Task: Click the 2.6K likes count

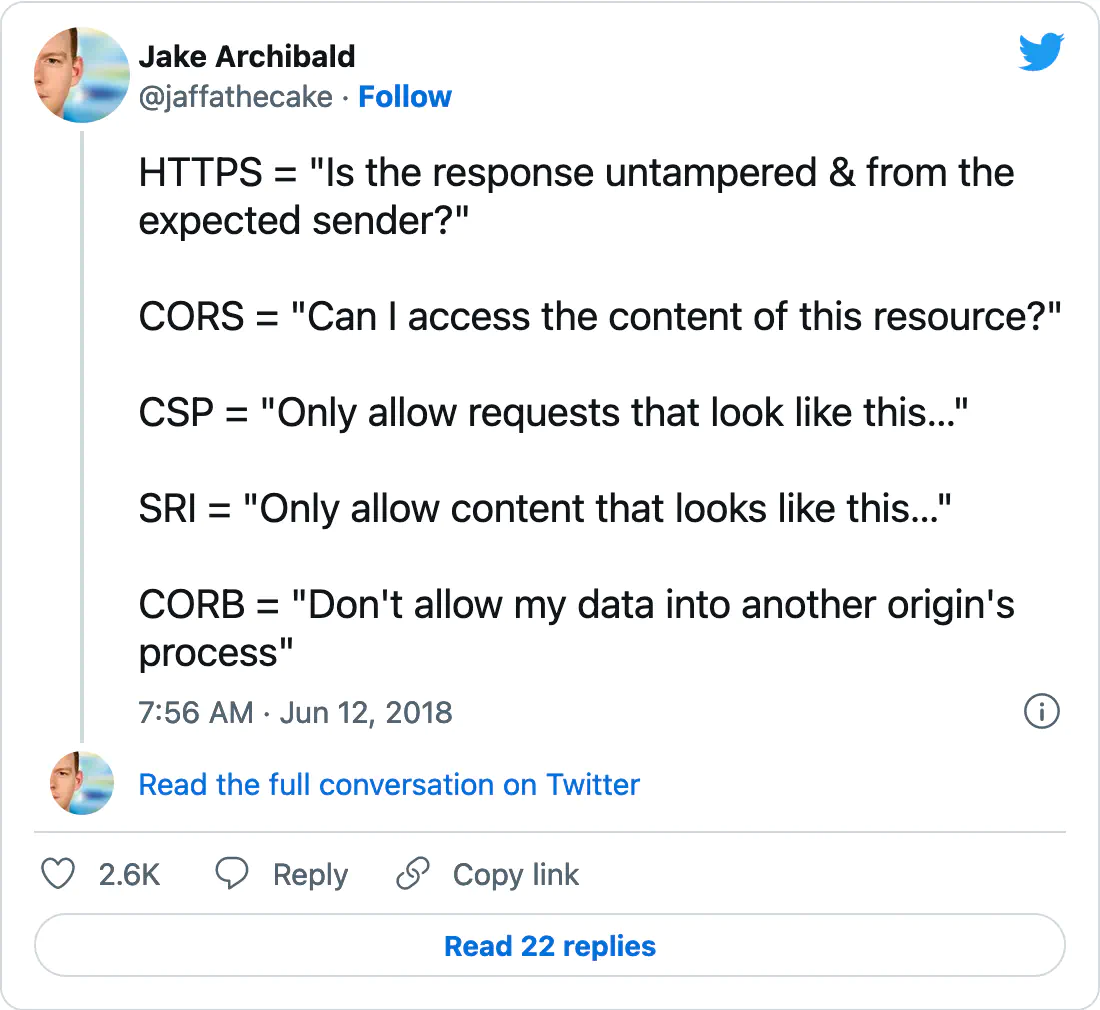Action: [129, 875]
